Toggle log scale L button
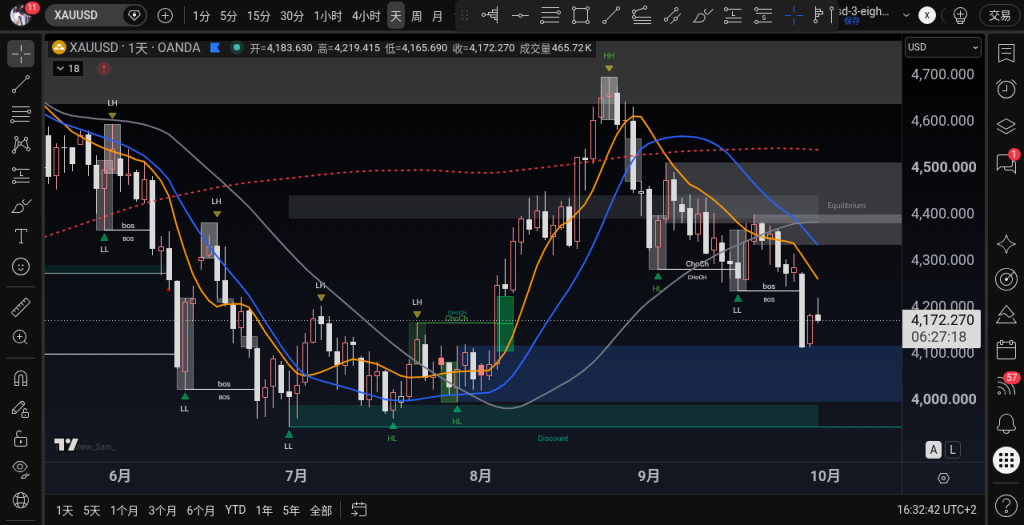 [953, 449]
